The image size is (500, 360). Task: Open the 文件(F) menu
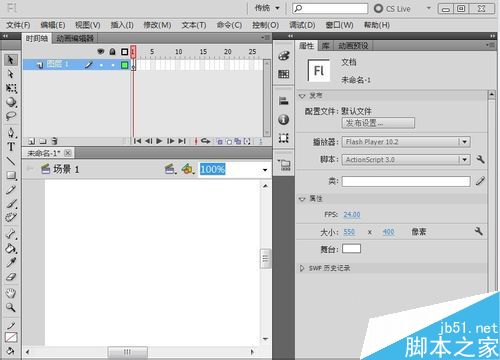click(18, 25)
